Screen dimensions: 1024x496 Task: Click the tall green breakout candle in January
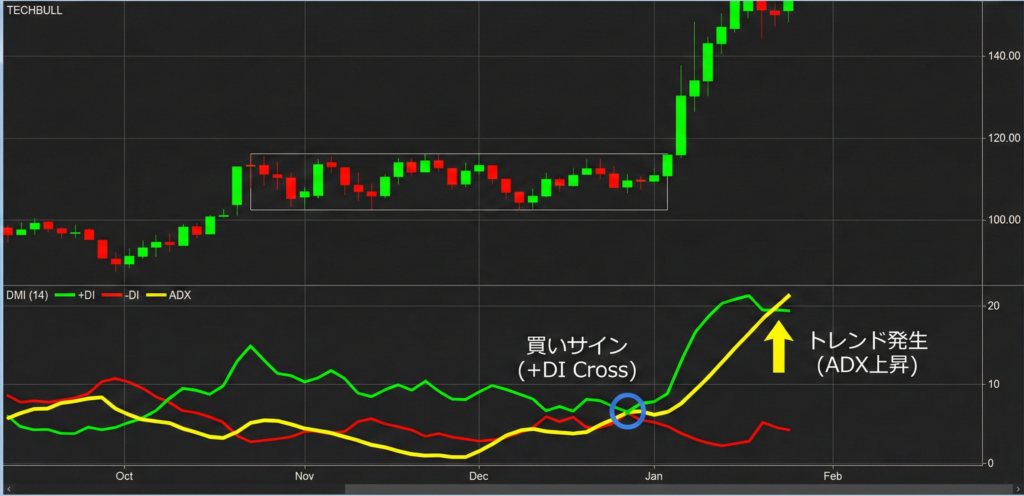(x=681, y=125)
